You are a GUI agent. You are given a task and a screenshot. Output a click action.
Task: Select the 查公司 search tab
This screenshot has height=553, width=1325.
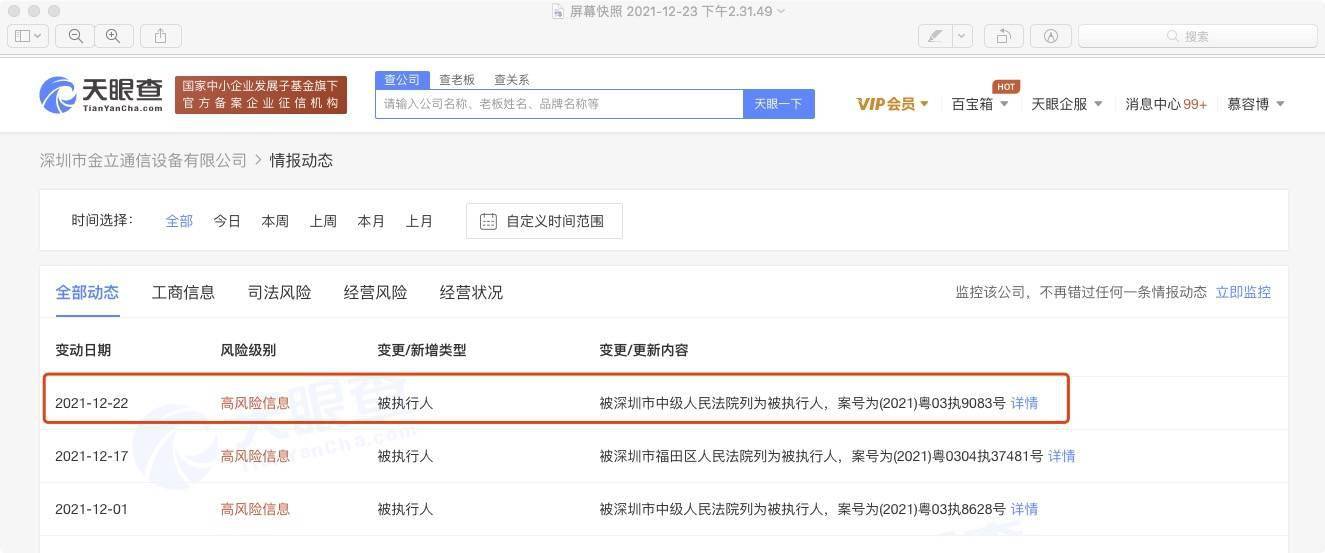coord(402,79)
